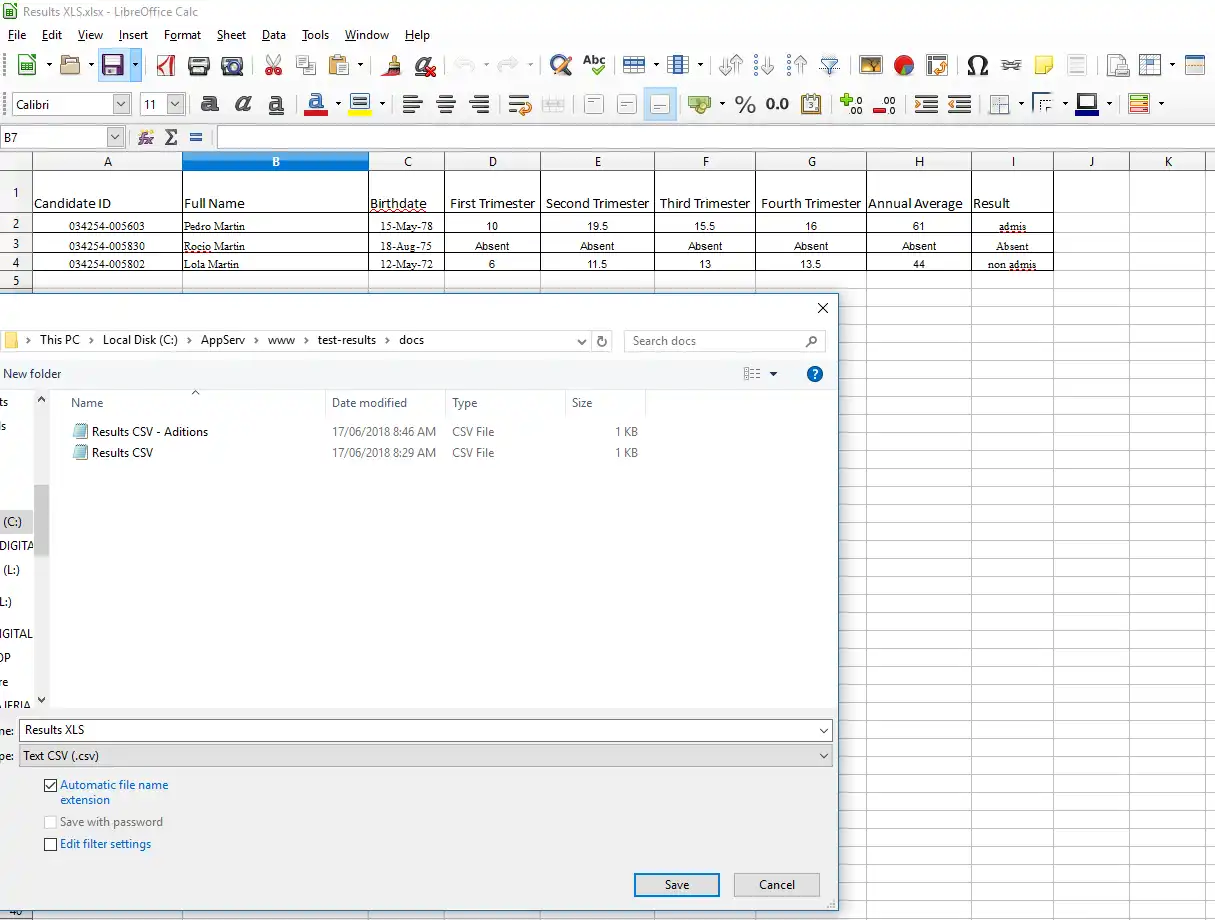Click the AutoFilter funnel icon
This screenshot has width=1215, height=920.
[x=829, y=66]
